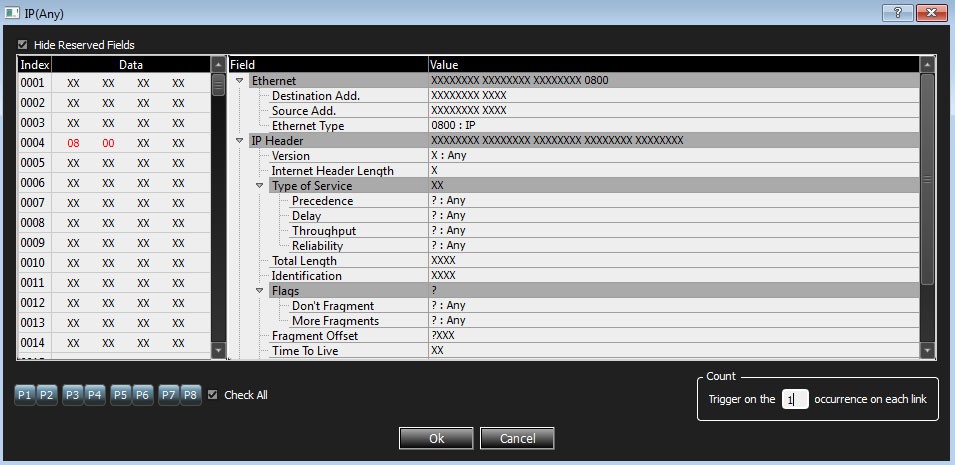
Task: Toggle port P1 button
Action: 24,395
